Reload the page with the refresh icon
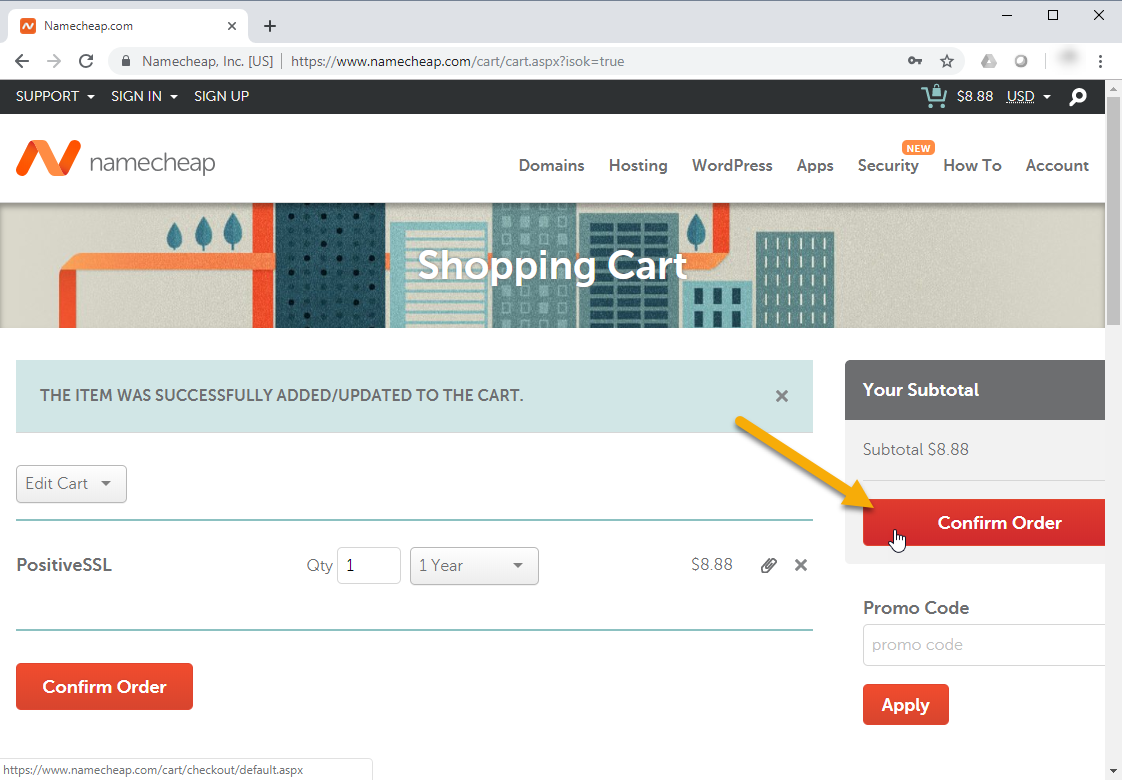Image resolution: width=1122 pixels, height=780 pixels. click(x=86, y=62)
